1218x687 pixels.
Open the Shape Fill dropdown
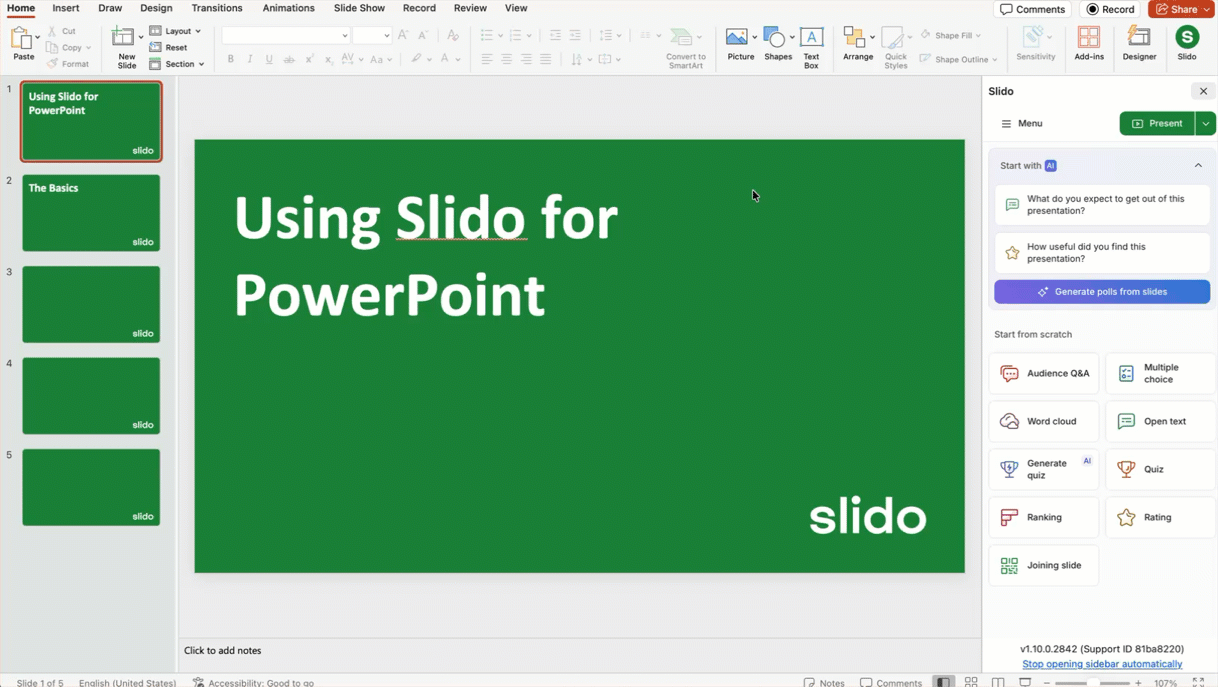click(x=951, y=35)
